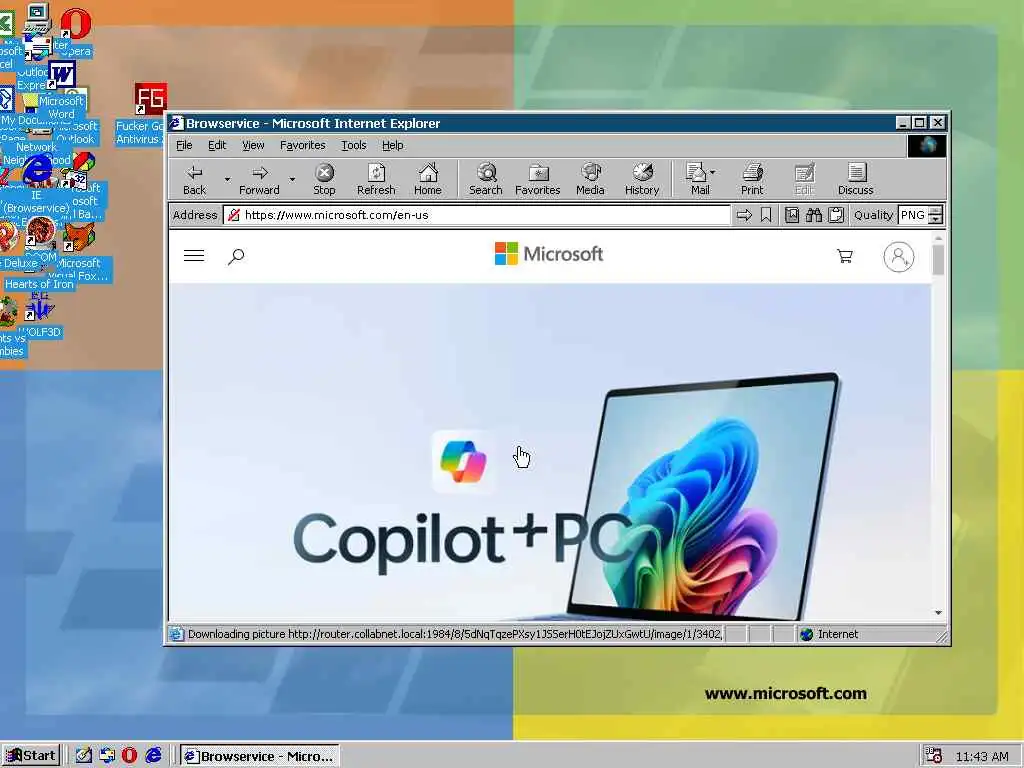Click the Forward arrow toolbar button
The height and width of the screenshot is (768, 1024).
259,179
